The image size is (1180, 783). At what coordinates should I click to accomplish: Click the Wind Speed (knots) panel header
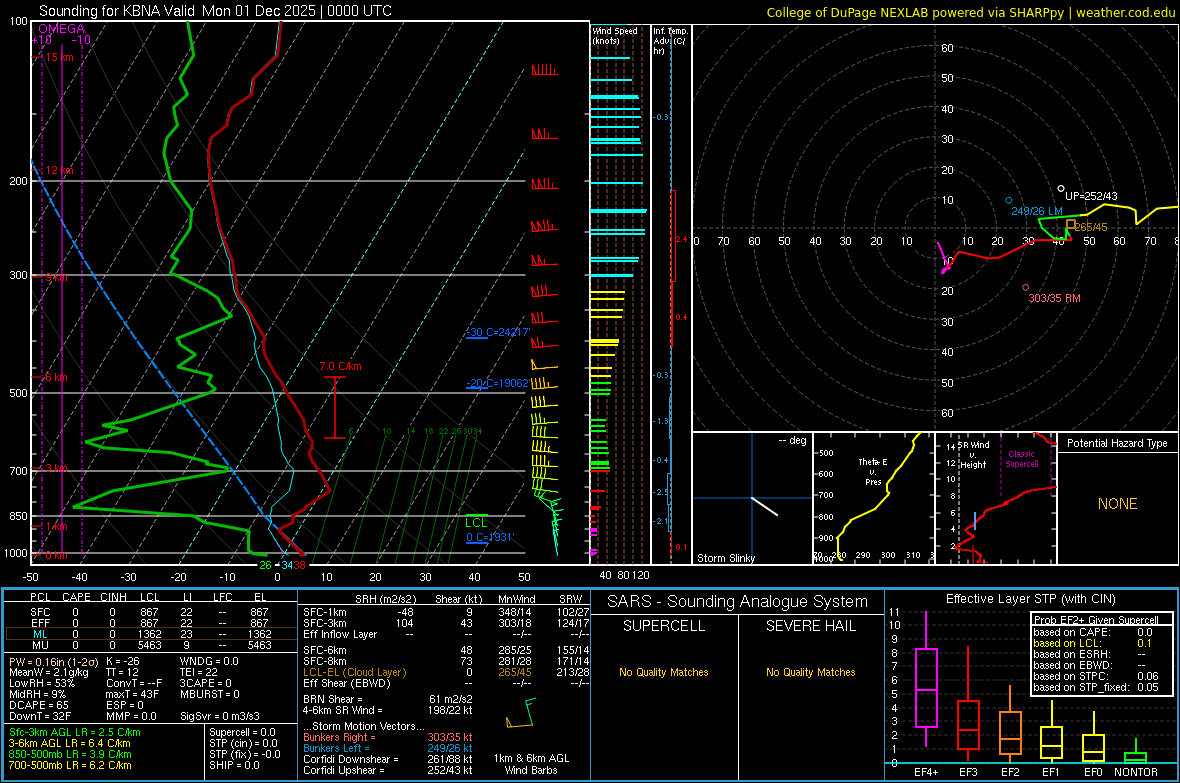pos(615,35)
